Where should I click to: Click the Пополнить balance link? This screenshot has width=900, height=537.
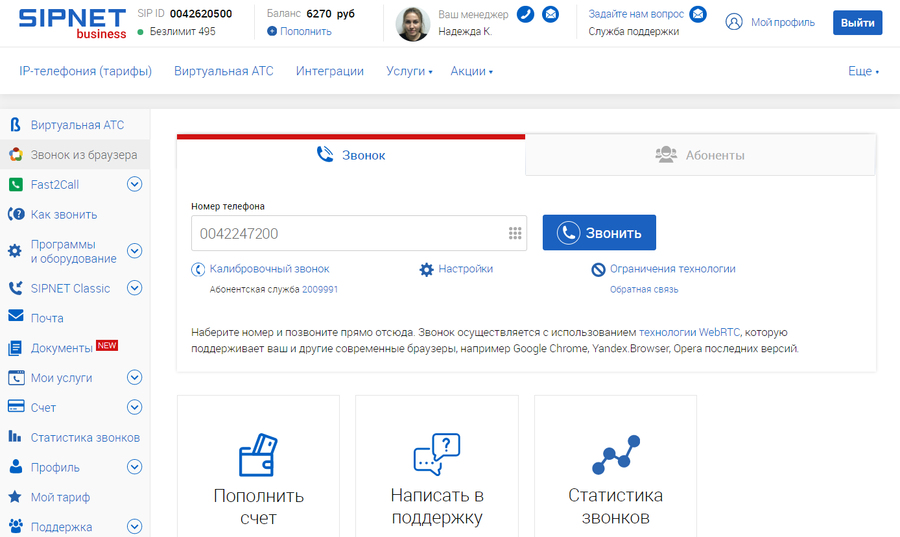pyautogui.click(x=306, y=31)
